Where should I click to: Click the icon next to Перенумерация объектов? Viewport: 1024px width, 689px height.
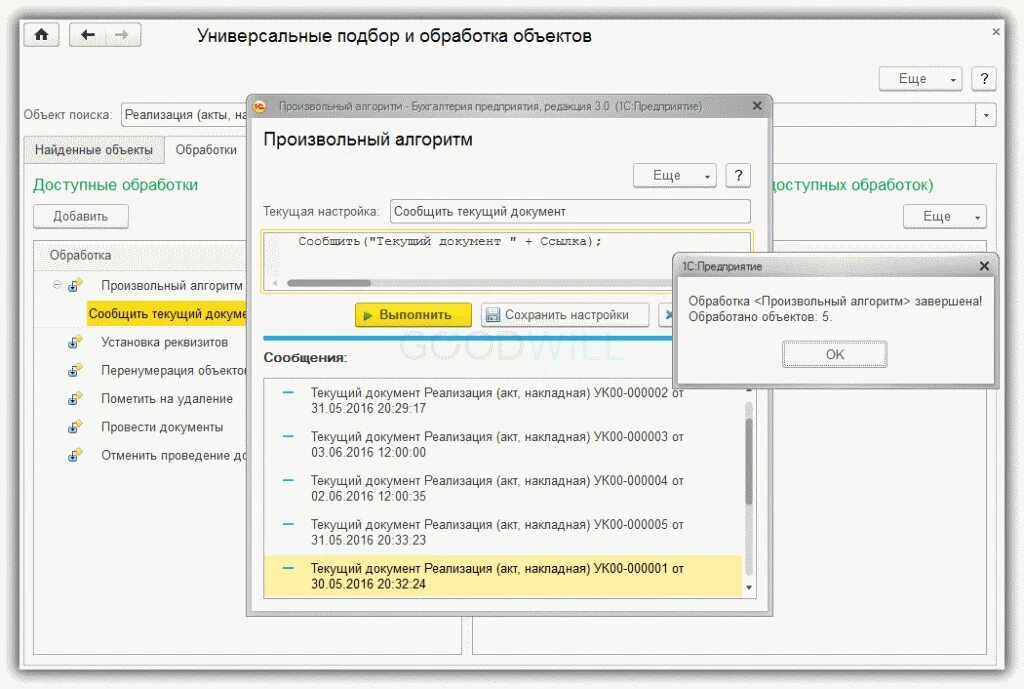click(76, 370)
